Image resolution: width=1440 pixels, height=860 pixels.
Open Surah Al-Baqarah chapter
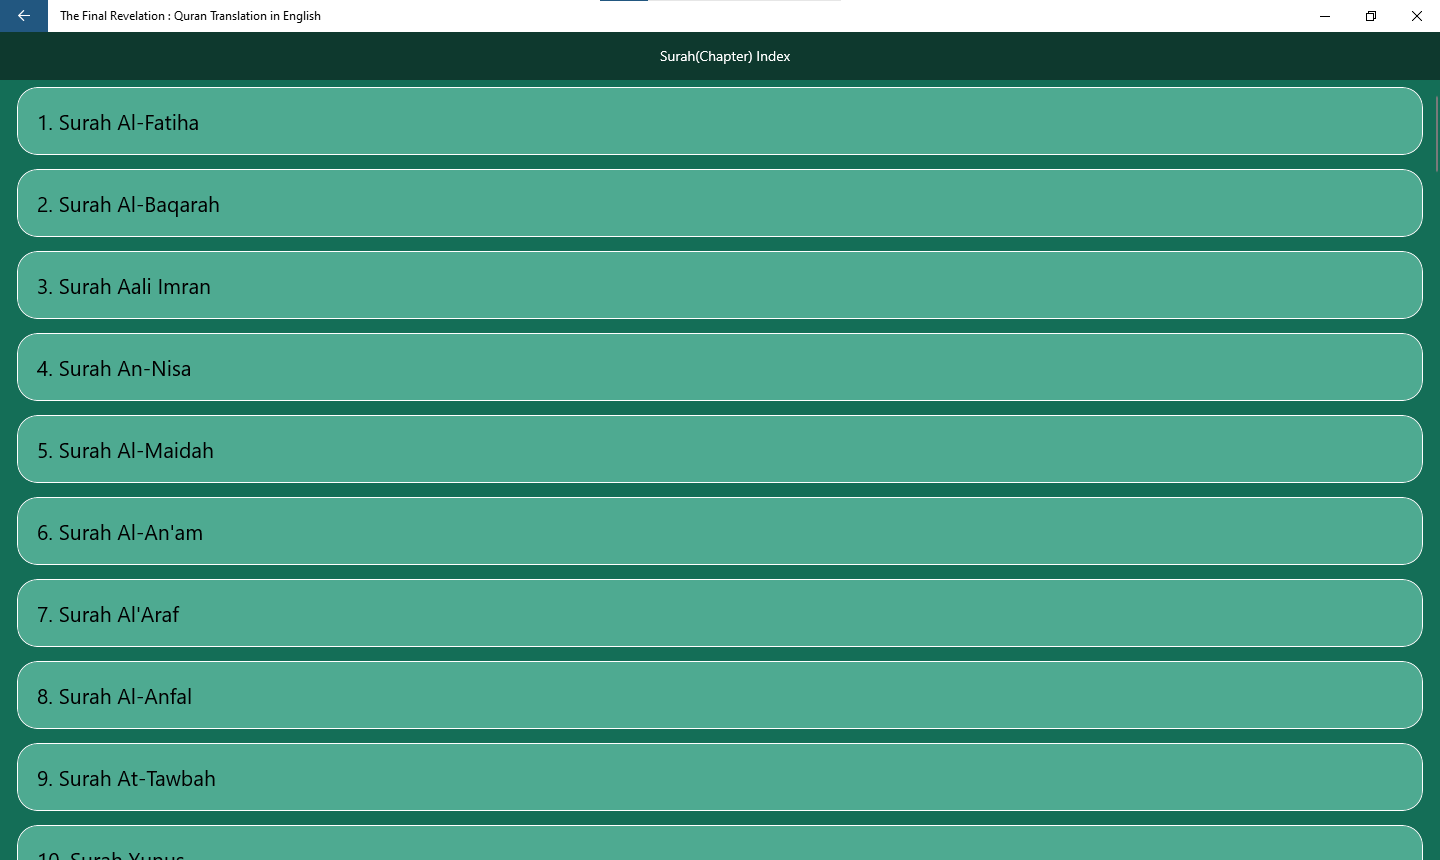point(720,203)
